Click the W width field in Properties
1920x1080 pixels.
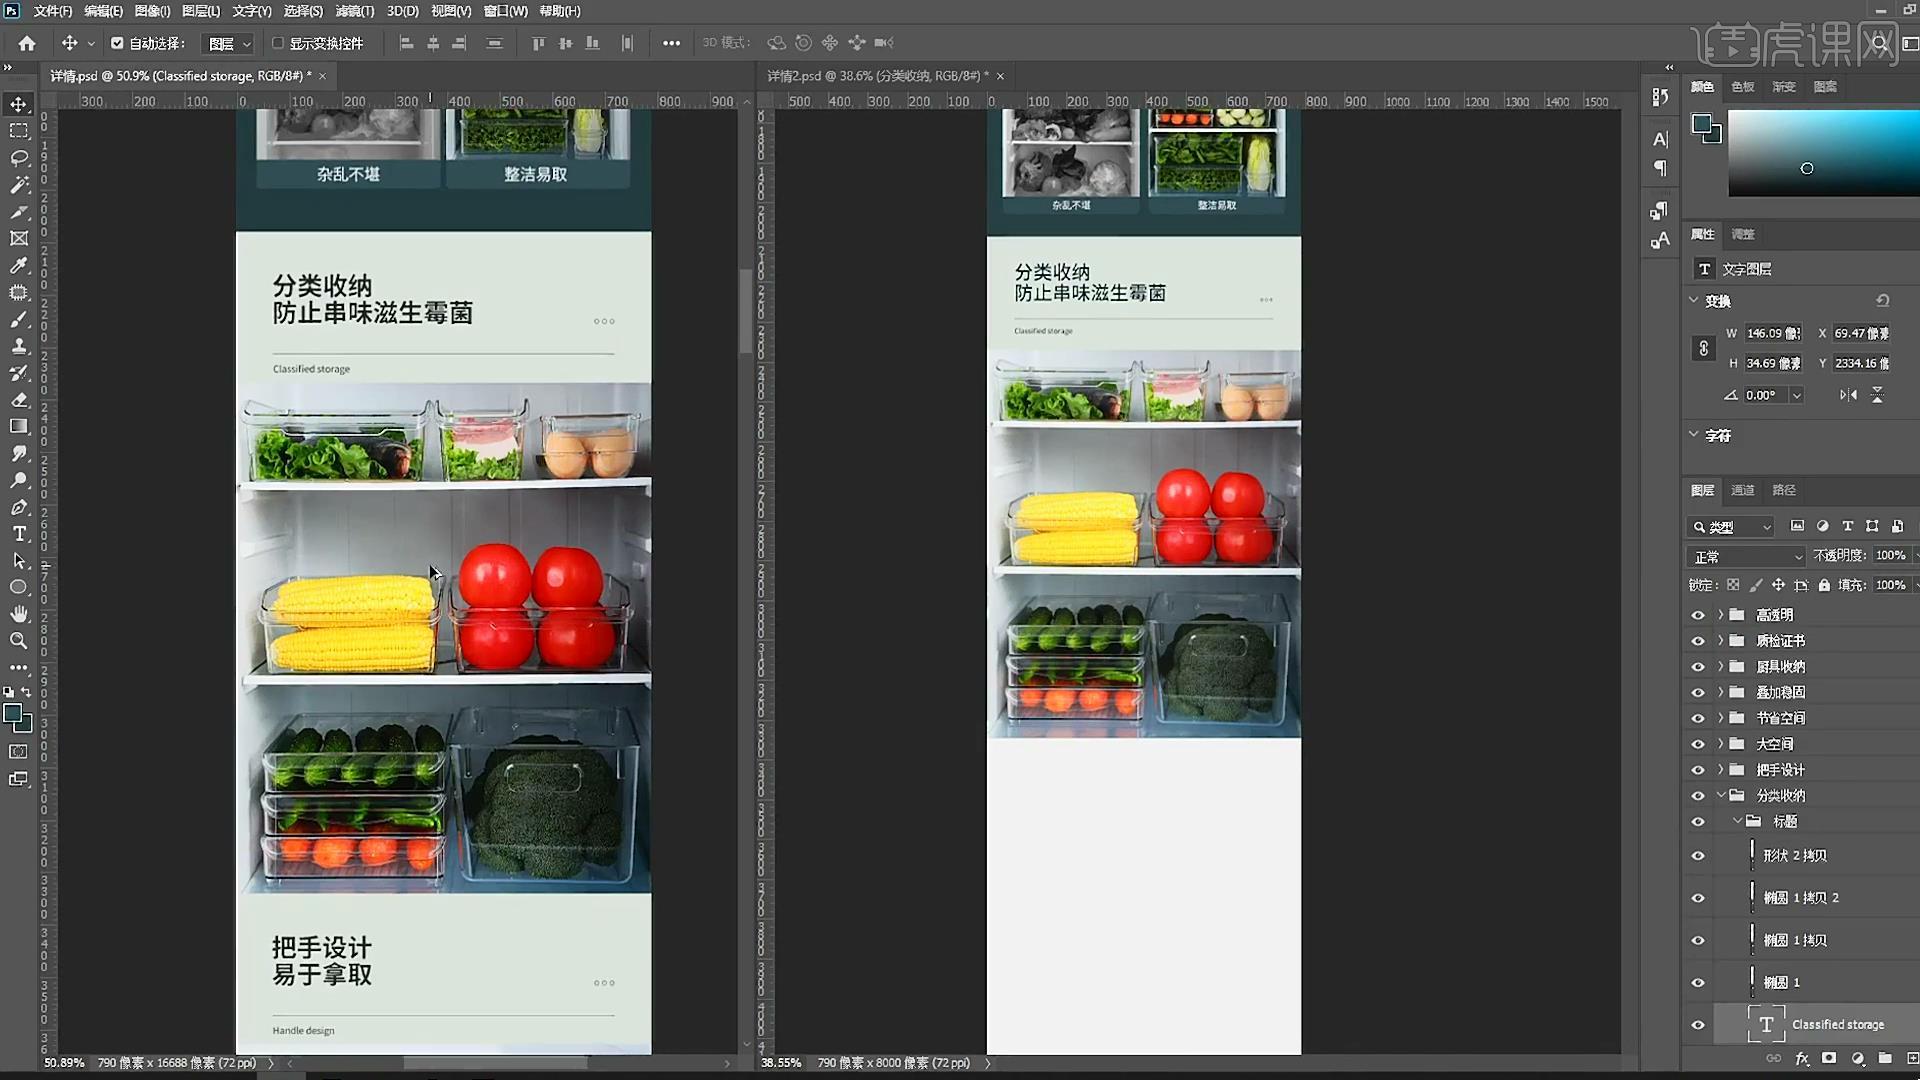(1772, 333)
